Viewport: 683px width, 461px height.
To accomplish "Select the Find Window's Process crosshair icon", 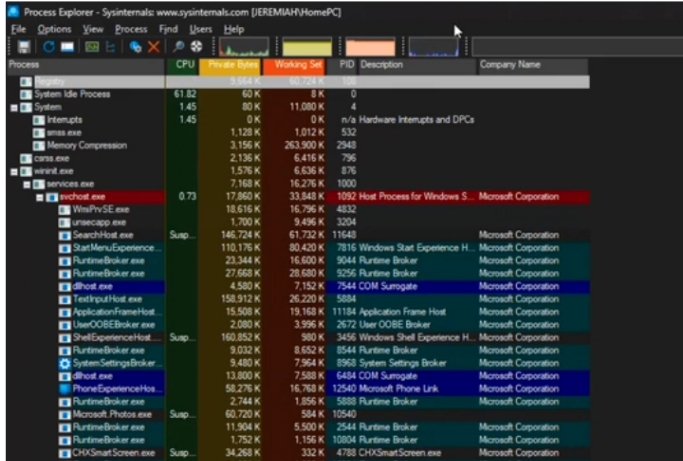I will [196, 47].
